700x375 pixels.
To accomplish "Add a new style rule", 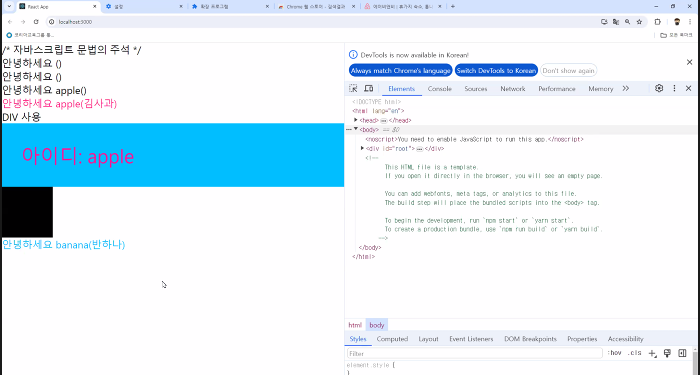I will click(x=652, y=353).
